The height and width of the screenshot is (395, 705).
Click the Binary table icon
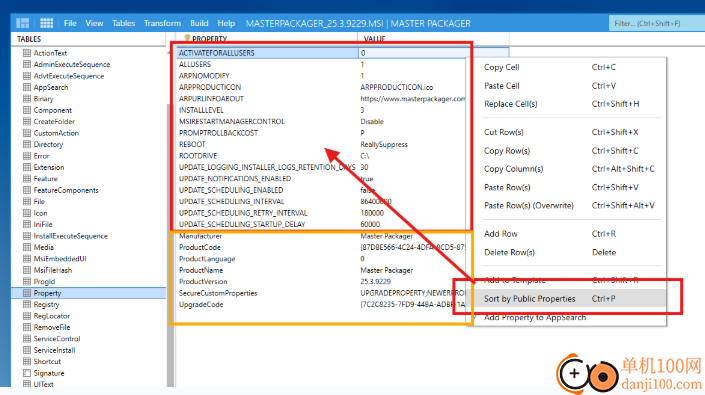[x=27, y=98]
